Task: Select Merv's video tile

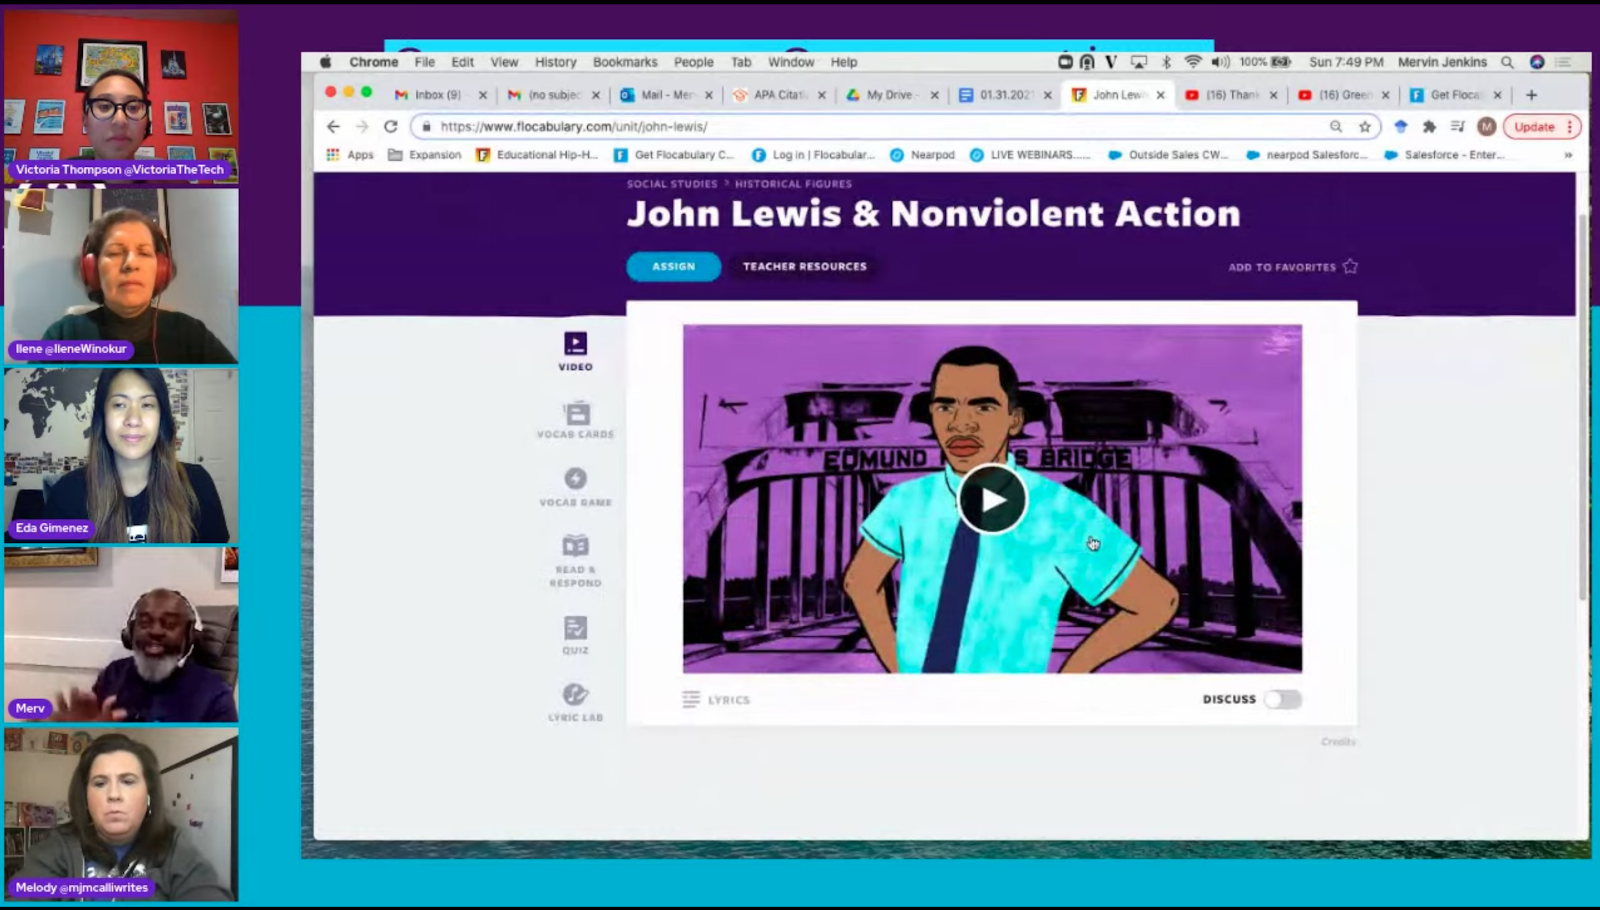Action: 121,635
